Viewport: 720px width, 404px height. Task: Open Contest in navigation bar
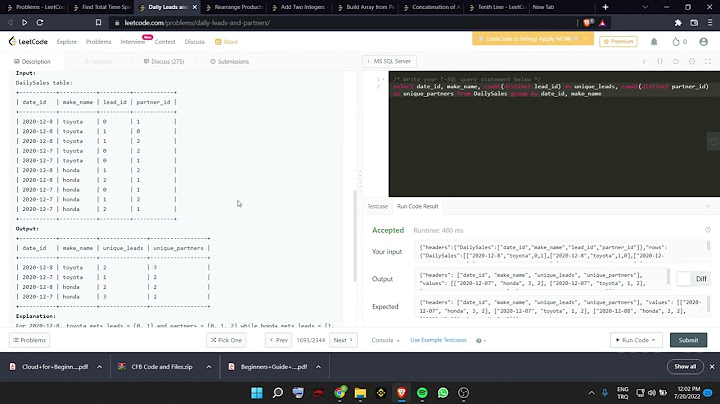(x=165, y=42)
